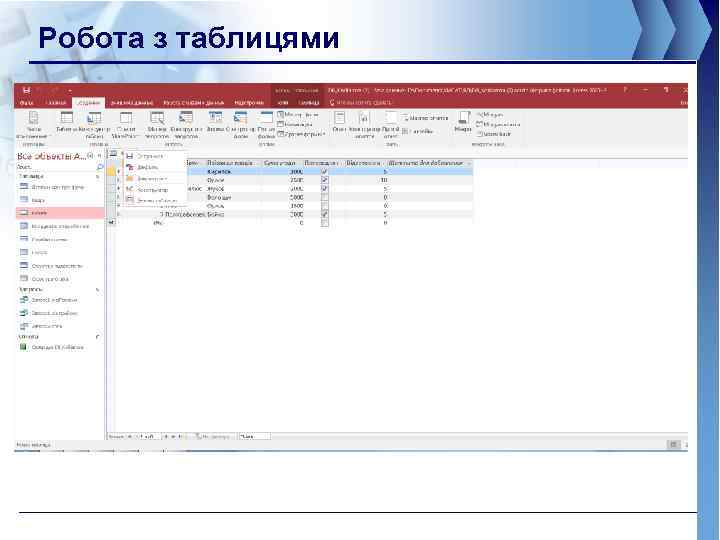Image resolution: width=720 pixels, height=540 pixels.
Task: Switch to the Главная ribbon tab
Action: click(x=57, y=103)
